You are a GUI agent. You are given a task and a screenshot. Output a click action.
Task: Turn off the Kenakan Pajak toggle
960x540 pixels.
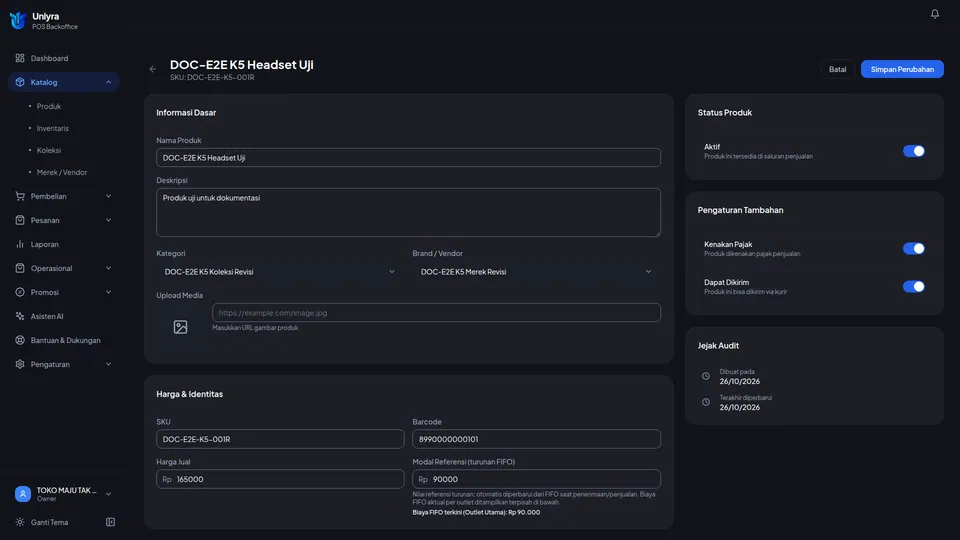coord(913,249)
